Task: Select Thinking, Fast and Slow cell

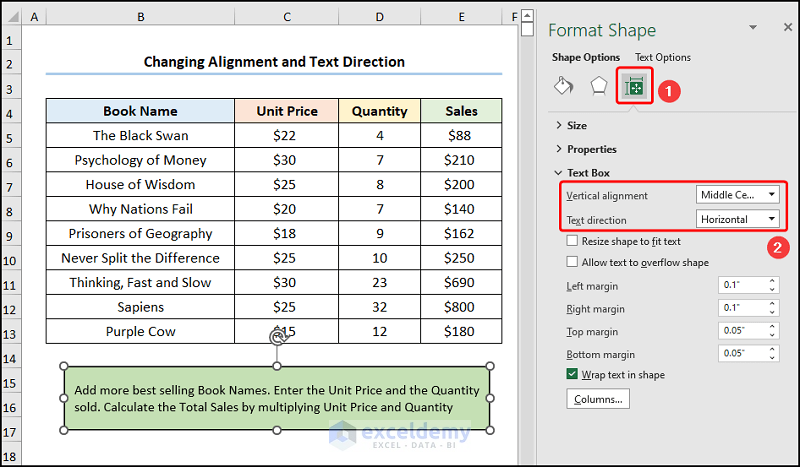Action: (x=140, y=282)
